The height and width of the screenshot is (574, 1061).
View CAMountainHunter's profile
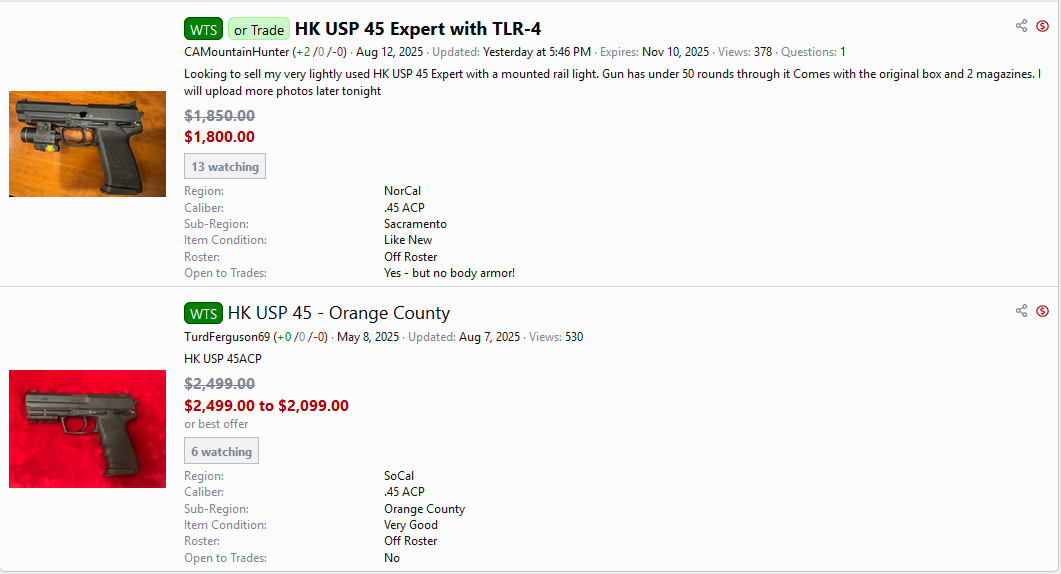236,52
